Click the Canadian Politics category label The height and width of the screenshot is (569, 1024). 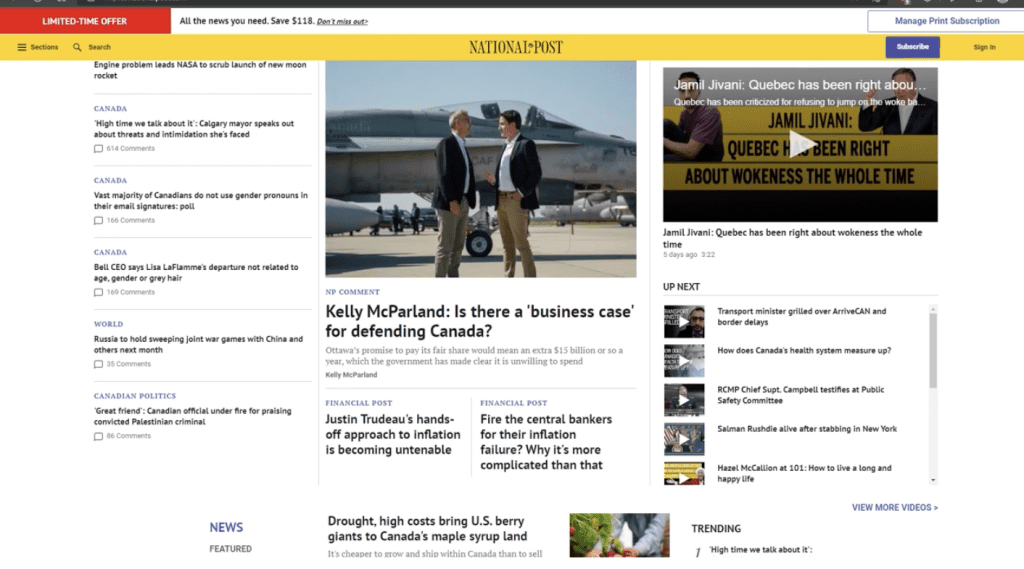click(135, 396)
